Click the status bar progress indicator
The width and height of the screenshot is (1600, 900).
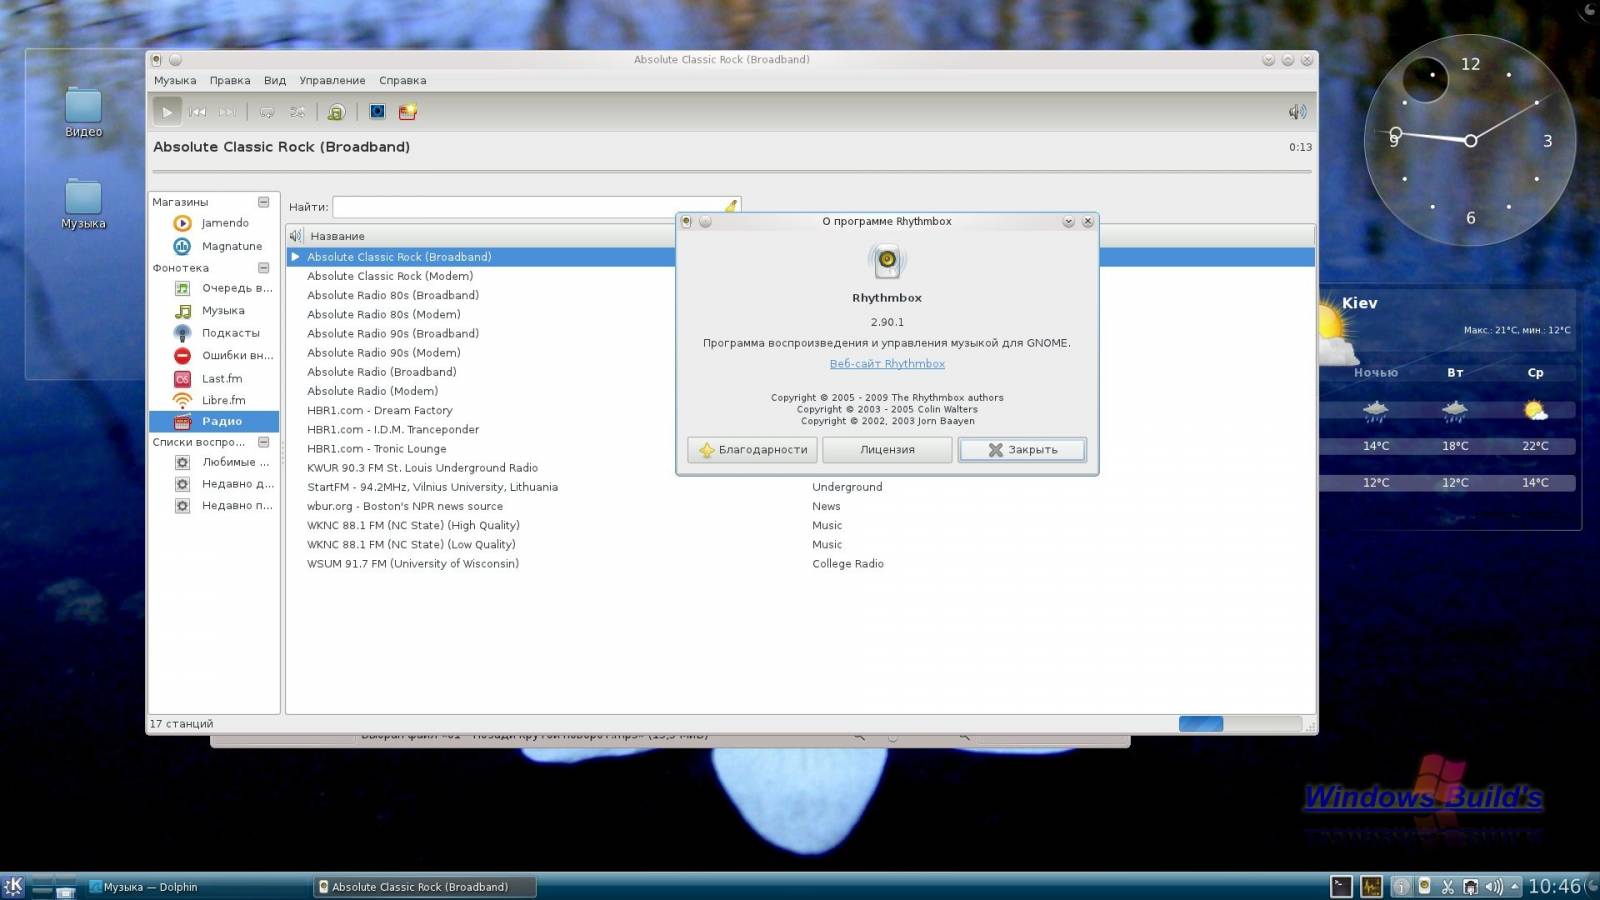(1240, 724)
